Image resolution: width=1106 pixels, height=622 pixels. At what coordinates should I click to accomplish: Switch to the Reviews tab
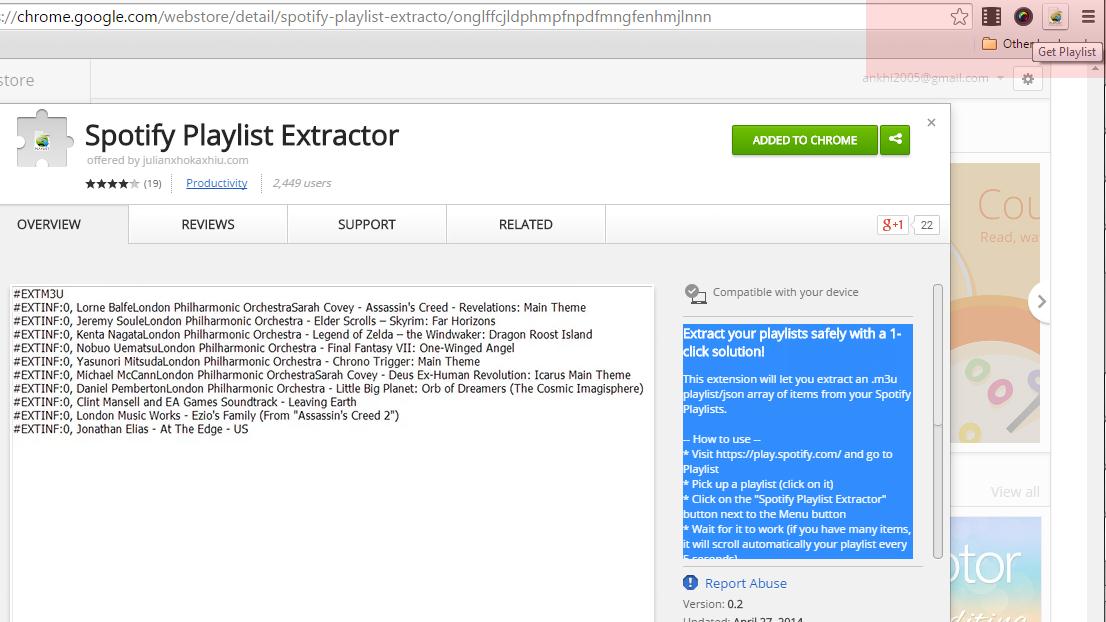[207, 224]
